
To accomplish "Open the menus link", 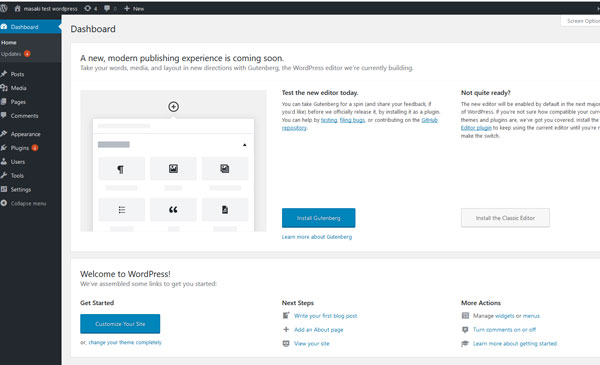I will tap(531, 316).
